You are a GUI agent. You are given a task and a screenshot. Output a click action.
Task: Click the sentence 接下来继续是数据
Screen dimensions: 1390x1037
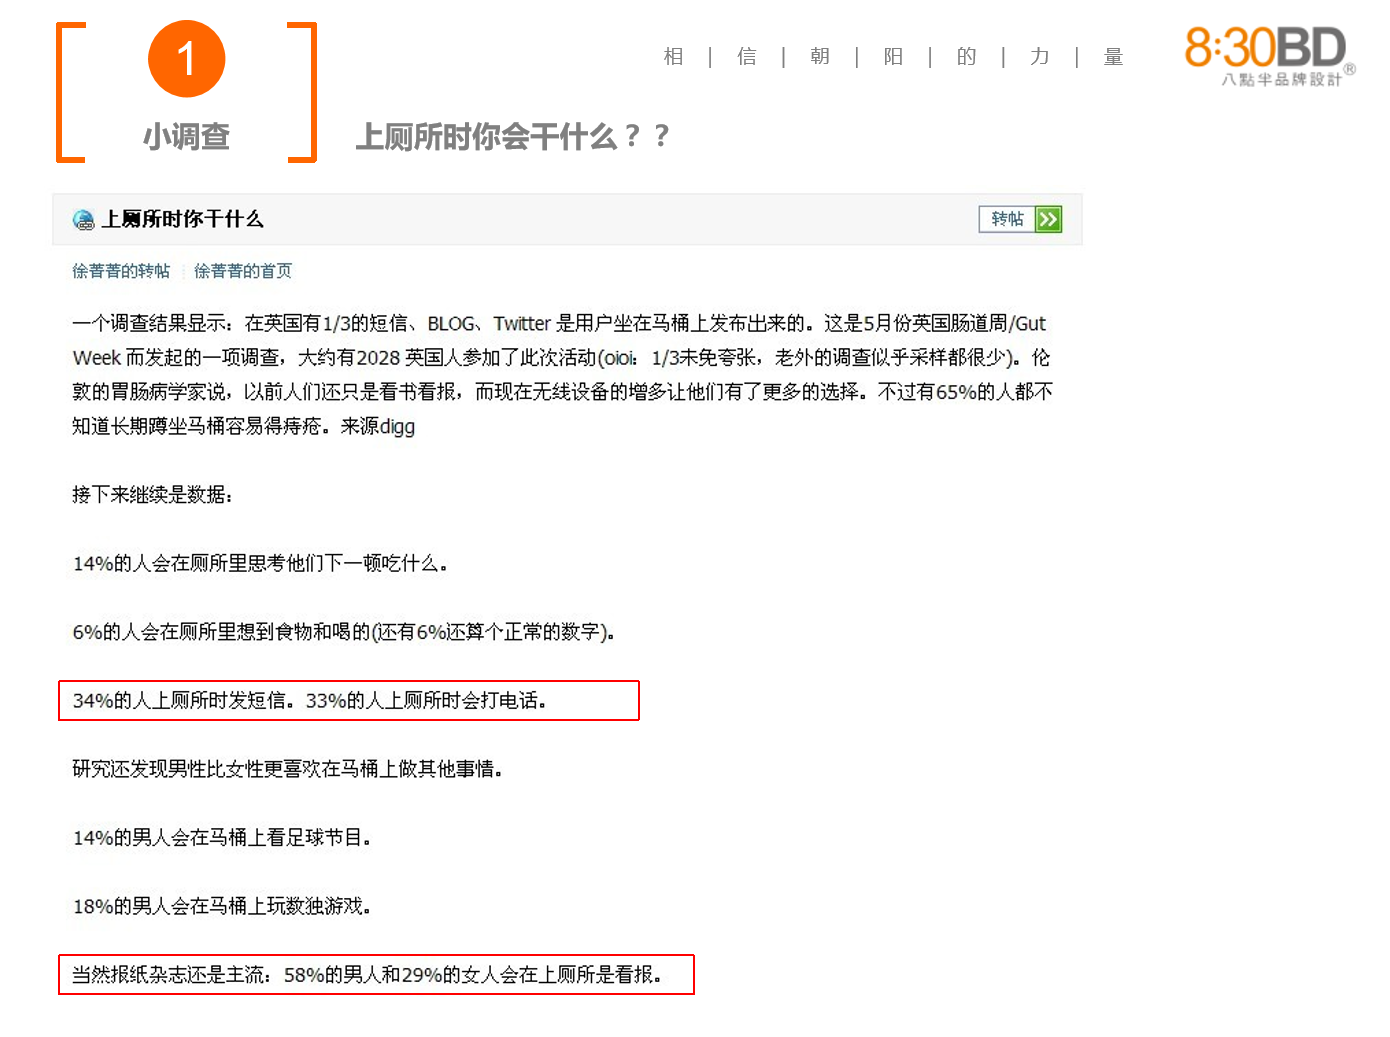tap(152, 494)
